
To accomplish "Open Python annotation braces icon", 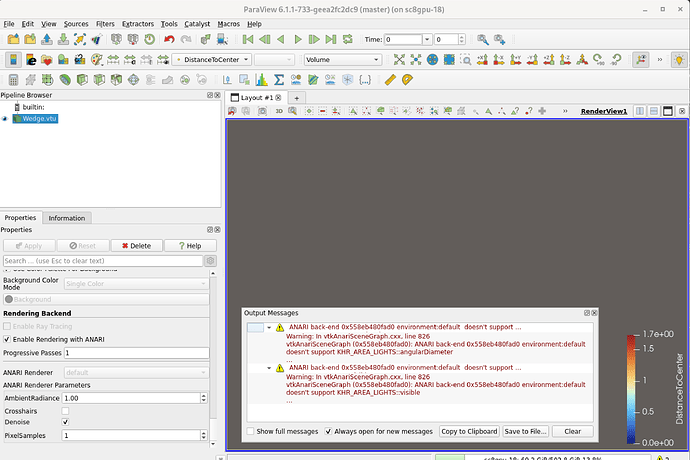I will coord(365,80).
